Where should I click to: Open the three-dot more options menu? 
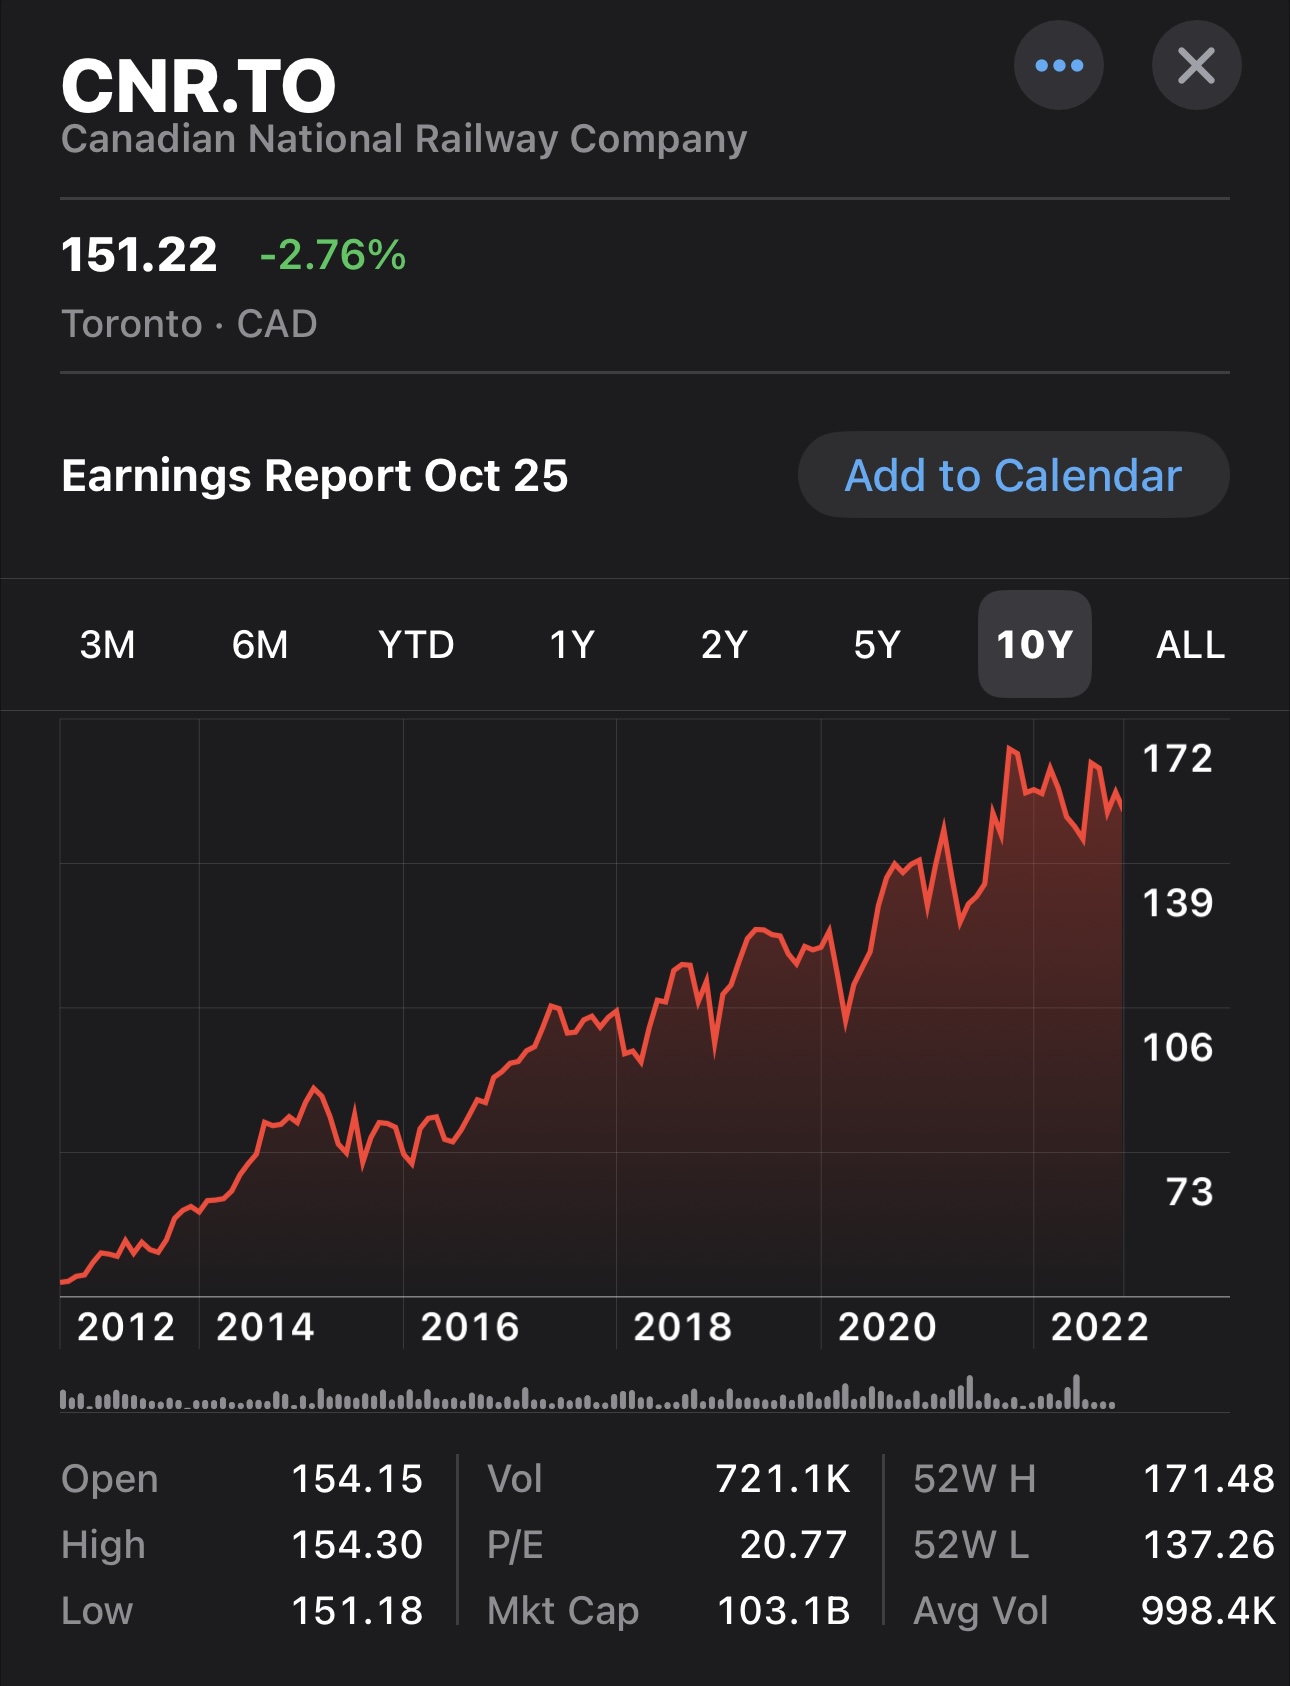[x=1058, y=66]
